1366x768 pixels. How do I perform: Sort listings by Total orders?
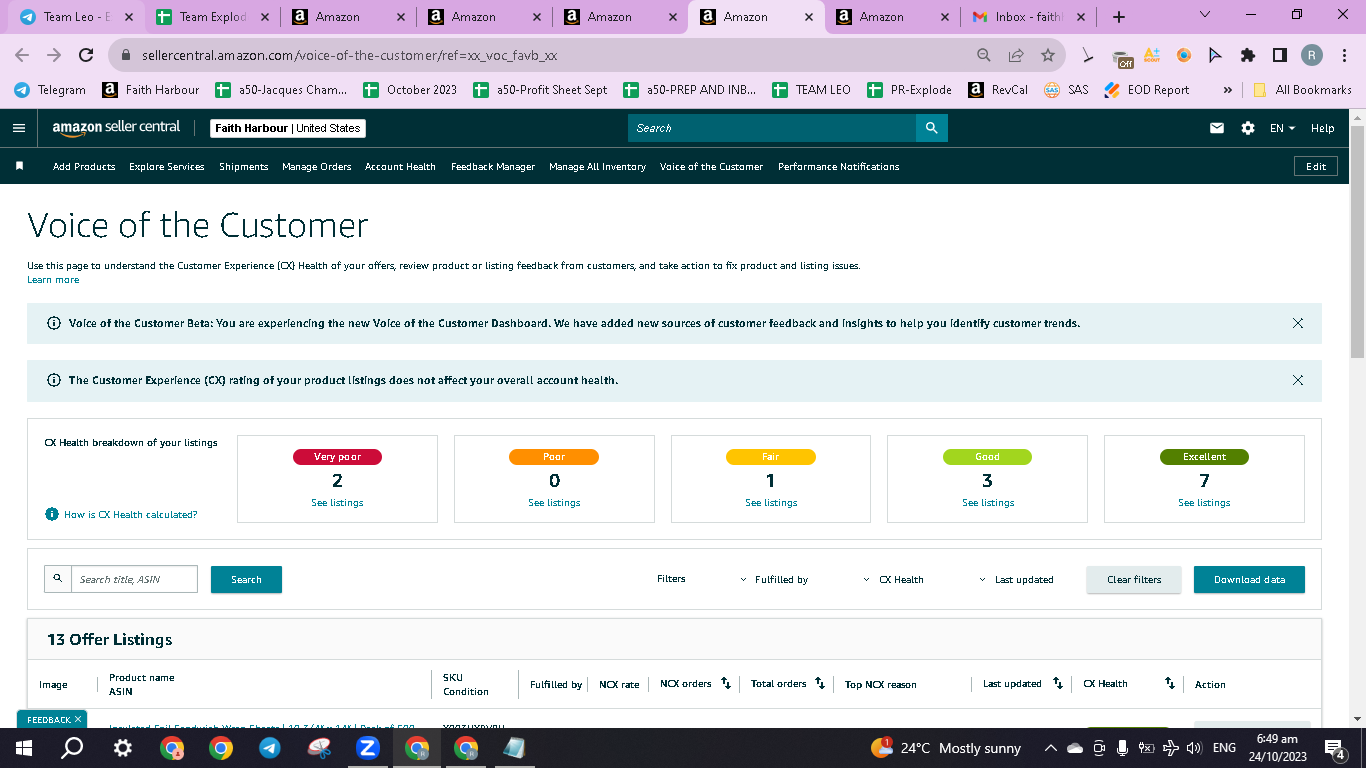(x=820, y=684)
